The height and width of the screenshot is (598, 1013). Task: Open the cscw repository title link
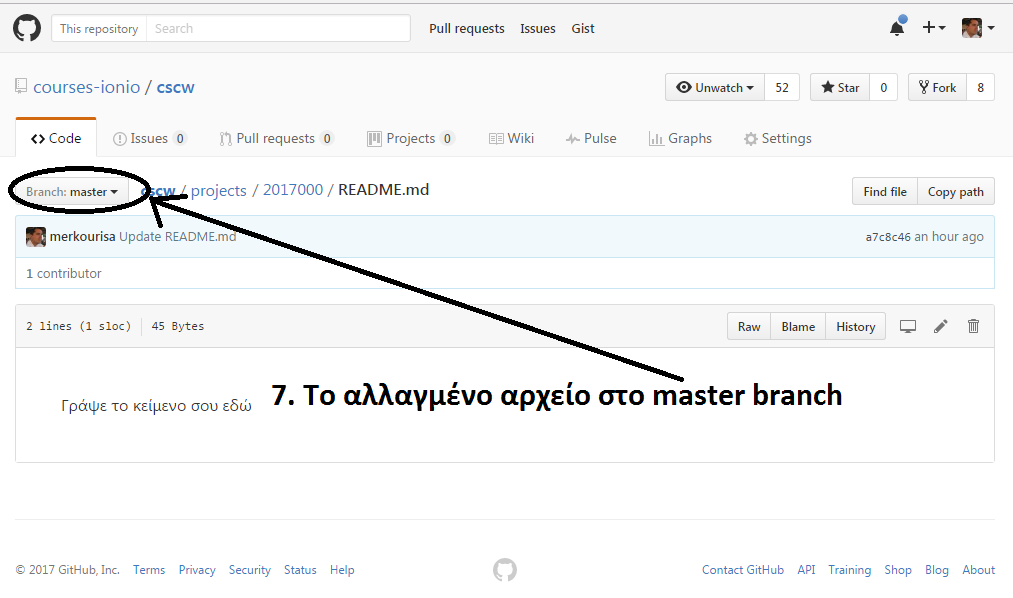175,87
